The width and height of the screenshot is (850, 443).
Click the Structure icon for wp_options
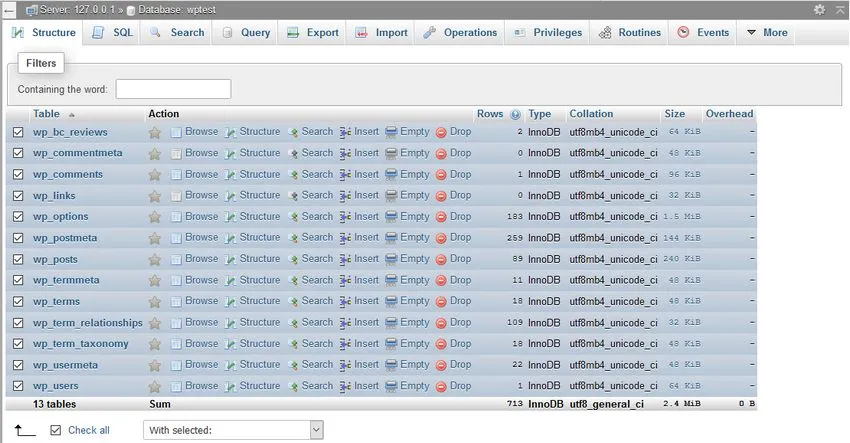pyautogui.click(x=230, y=217)
